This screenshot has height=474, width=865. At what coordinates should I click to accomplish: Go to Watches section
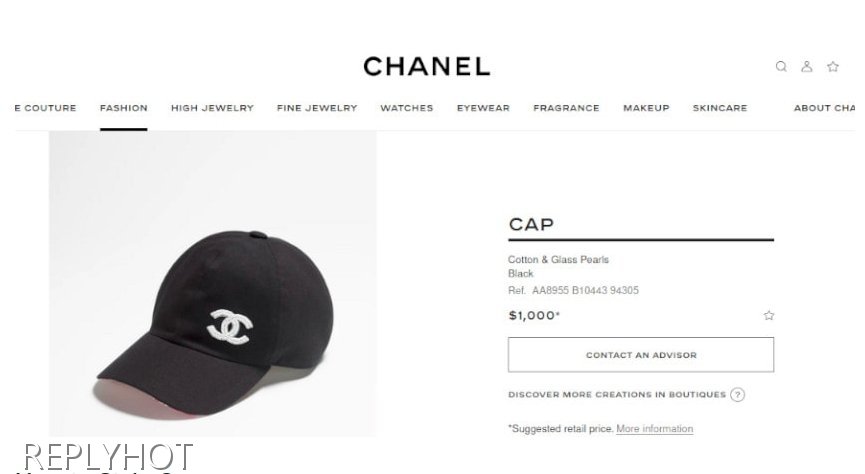(x=407, y=108)
